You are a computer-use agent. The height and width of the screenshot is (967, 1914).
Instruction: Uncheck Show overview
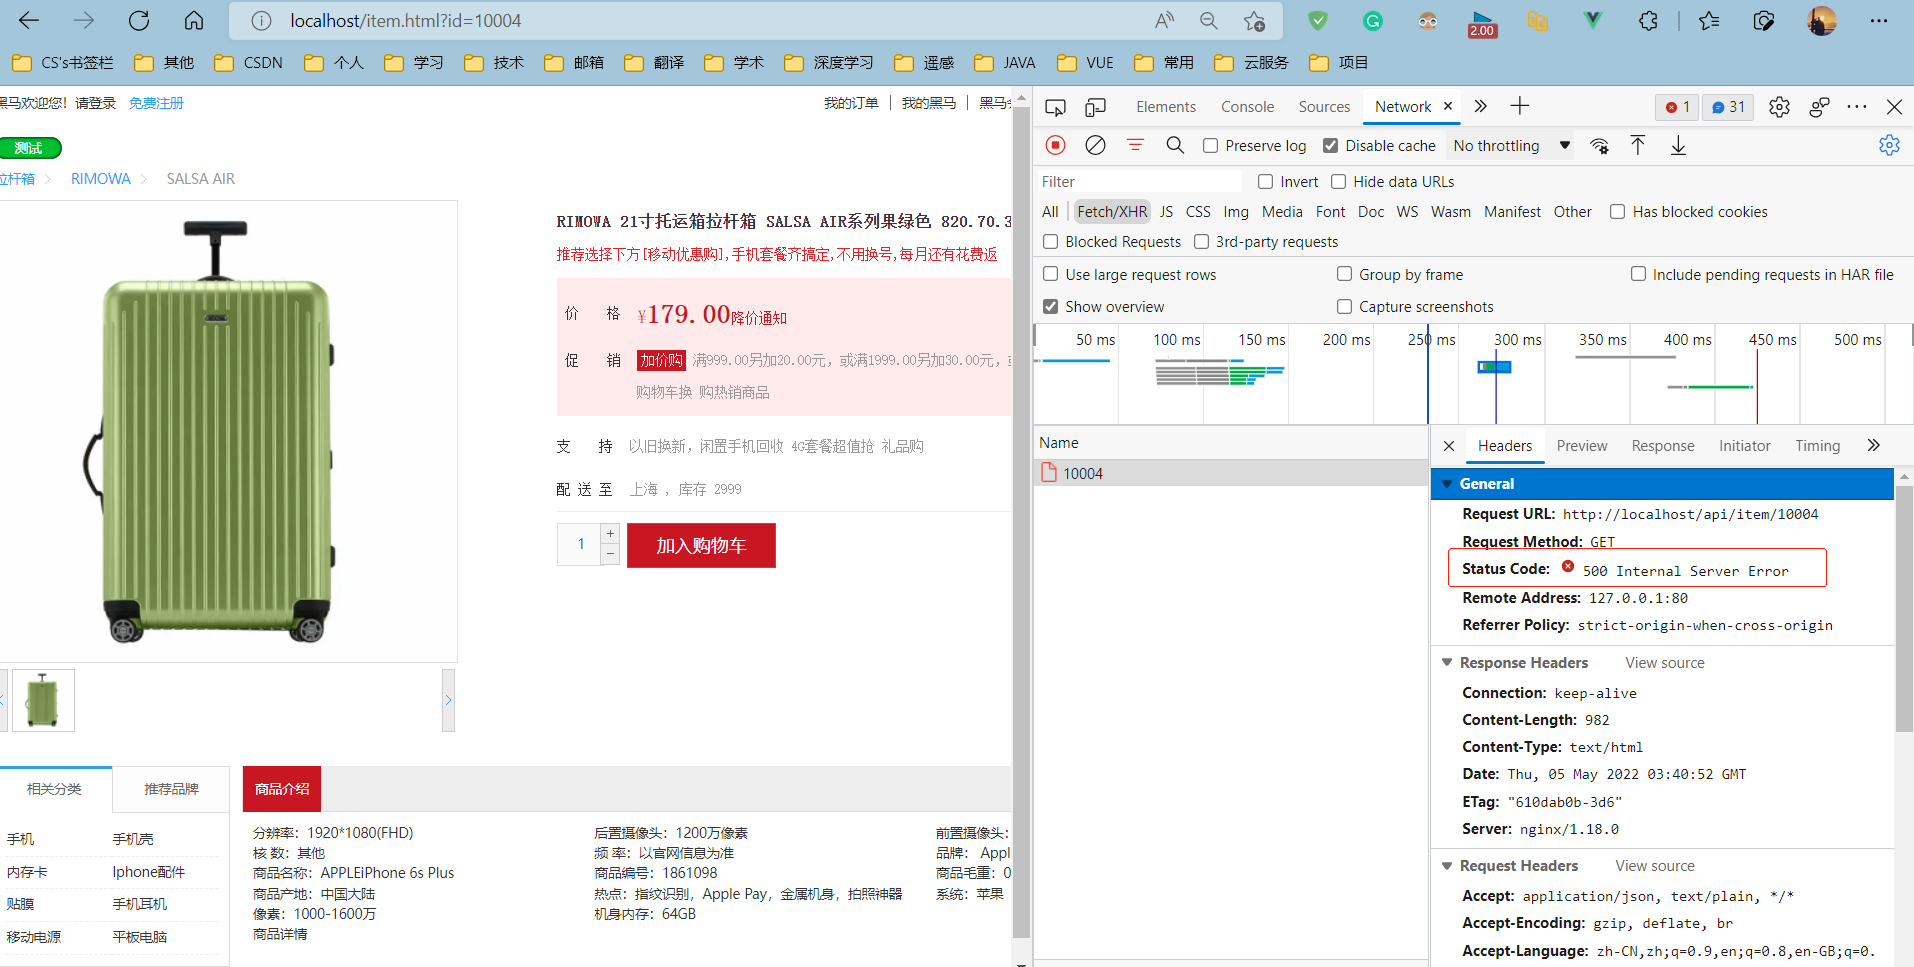pyautogui.click(x=1050, y=307)
